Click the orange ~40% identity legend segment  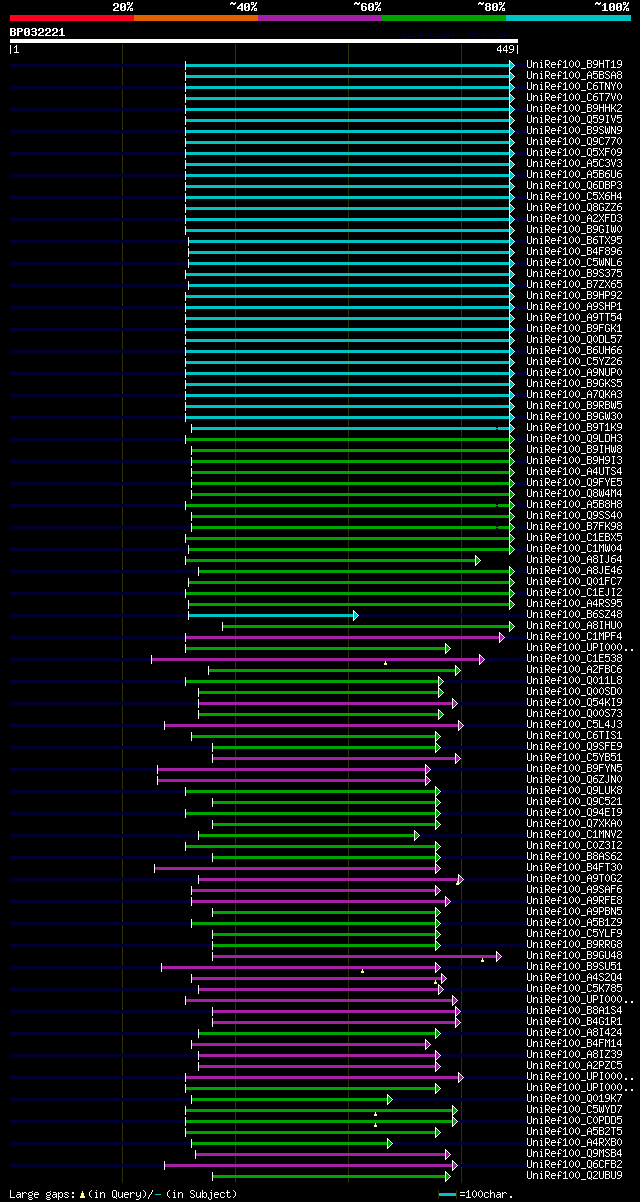pos(196,18)
